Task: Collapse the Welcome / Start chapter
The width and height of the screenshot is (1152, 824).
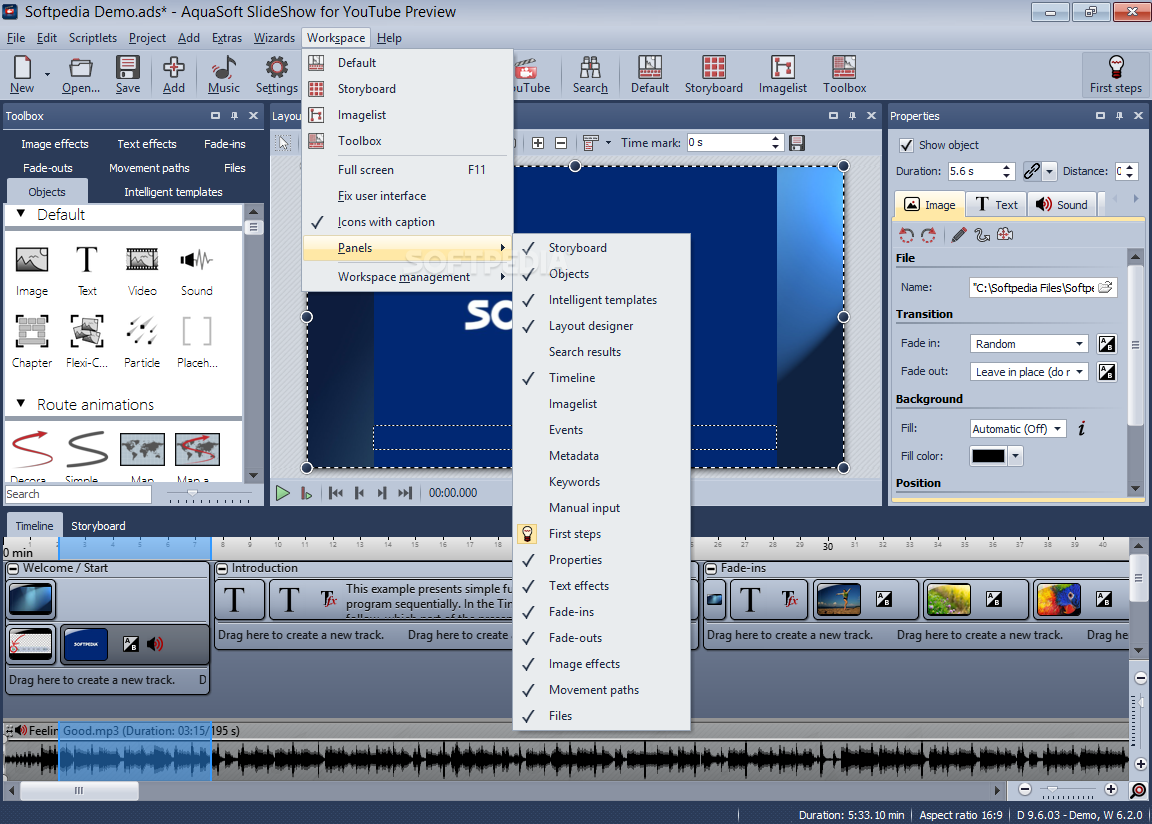Action: 13,568
